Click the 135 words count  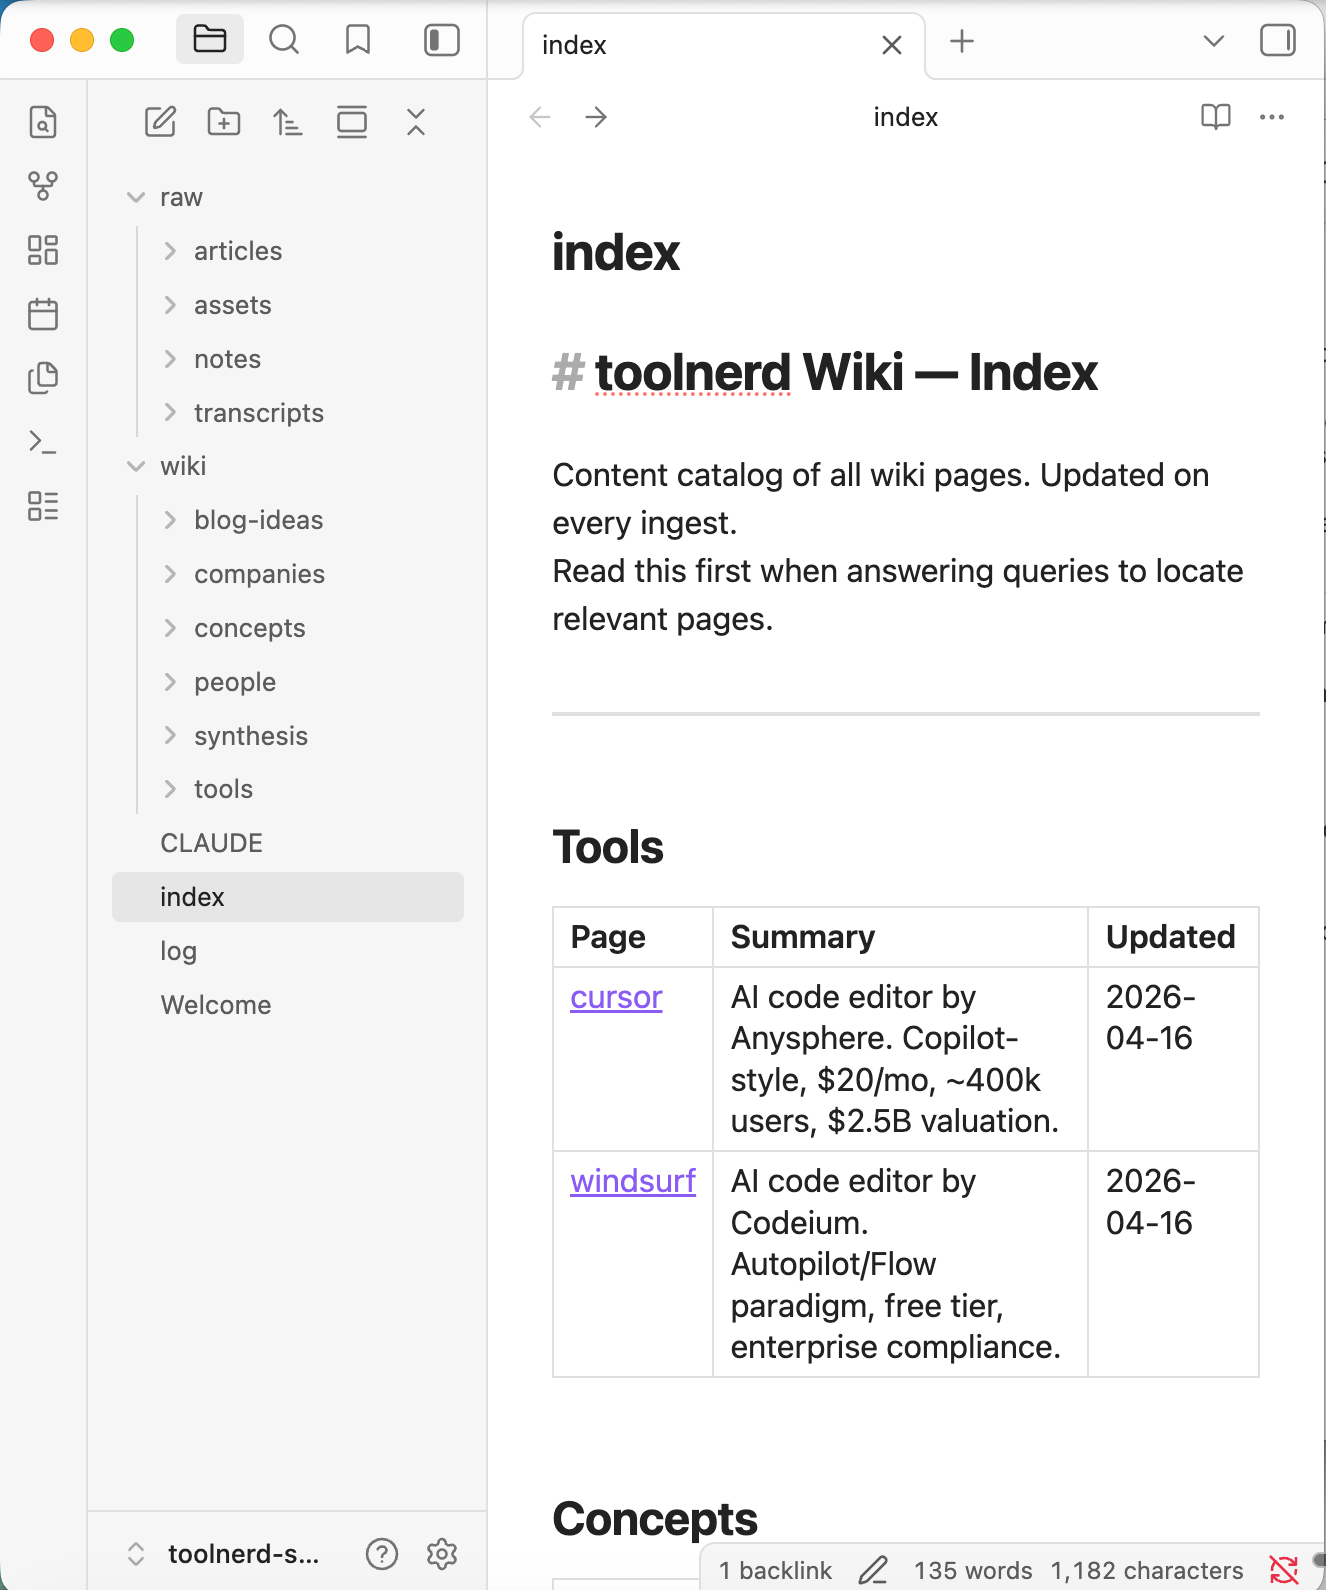click(x=973, y=1571)
